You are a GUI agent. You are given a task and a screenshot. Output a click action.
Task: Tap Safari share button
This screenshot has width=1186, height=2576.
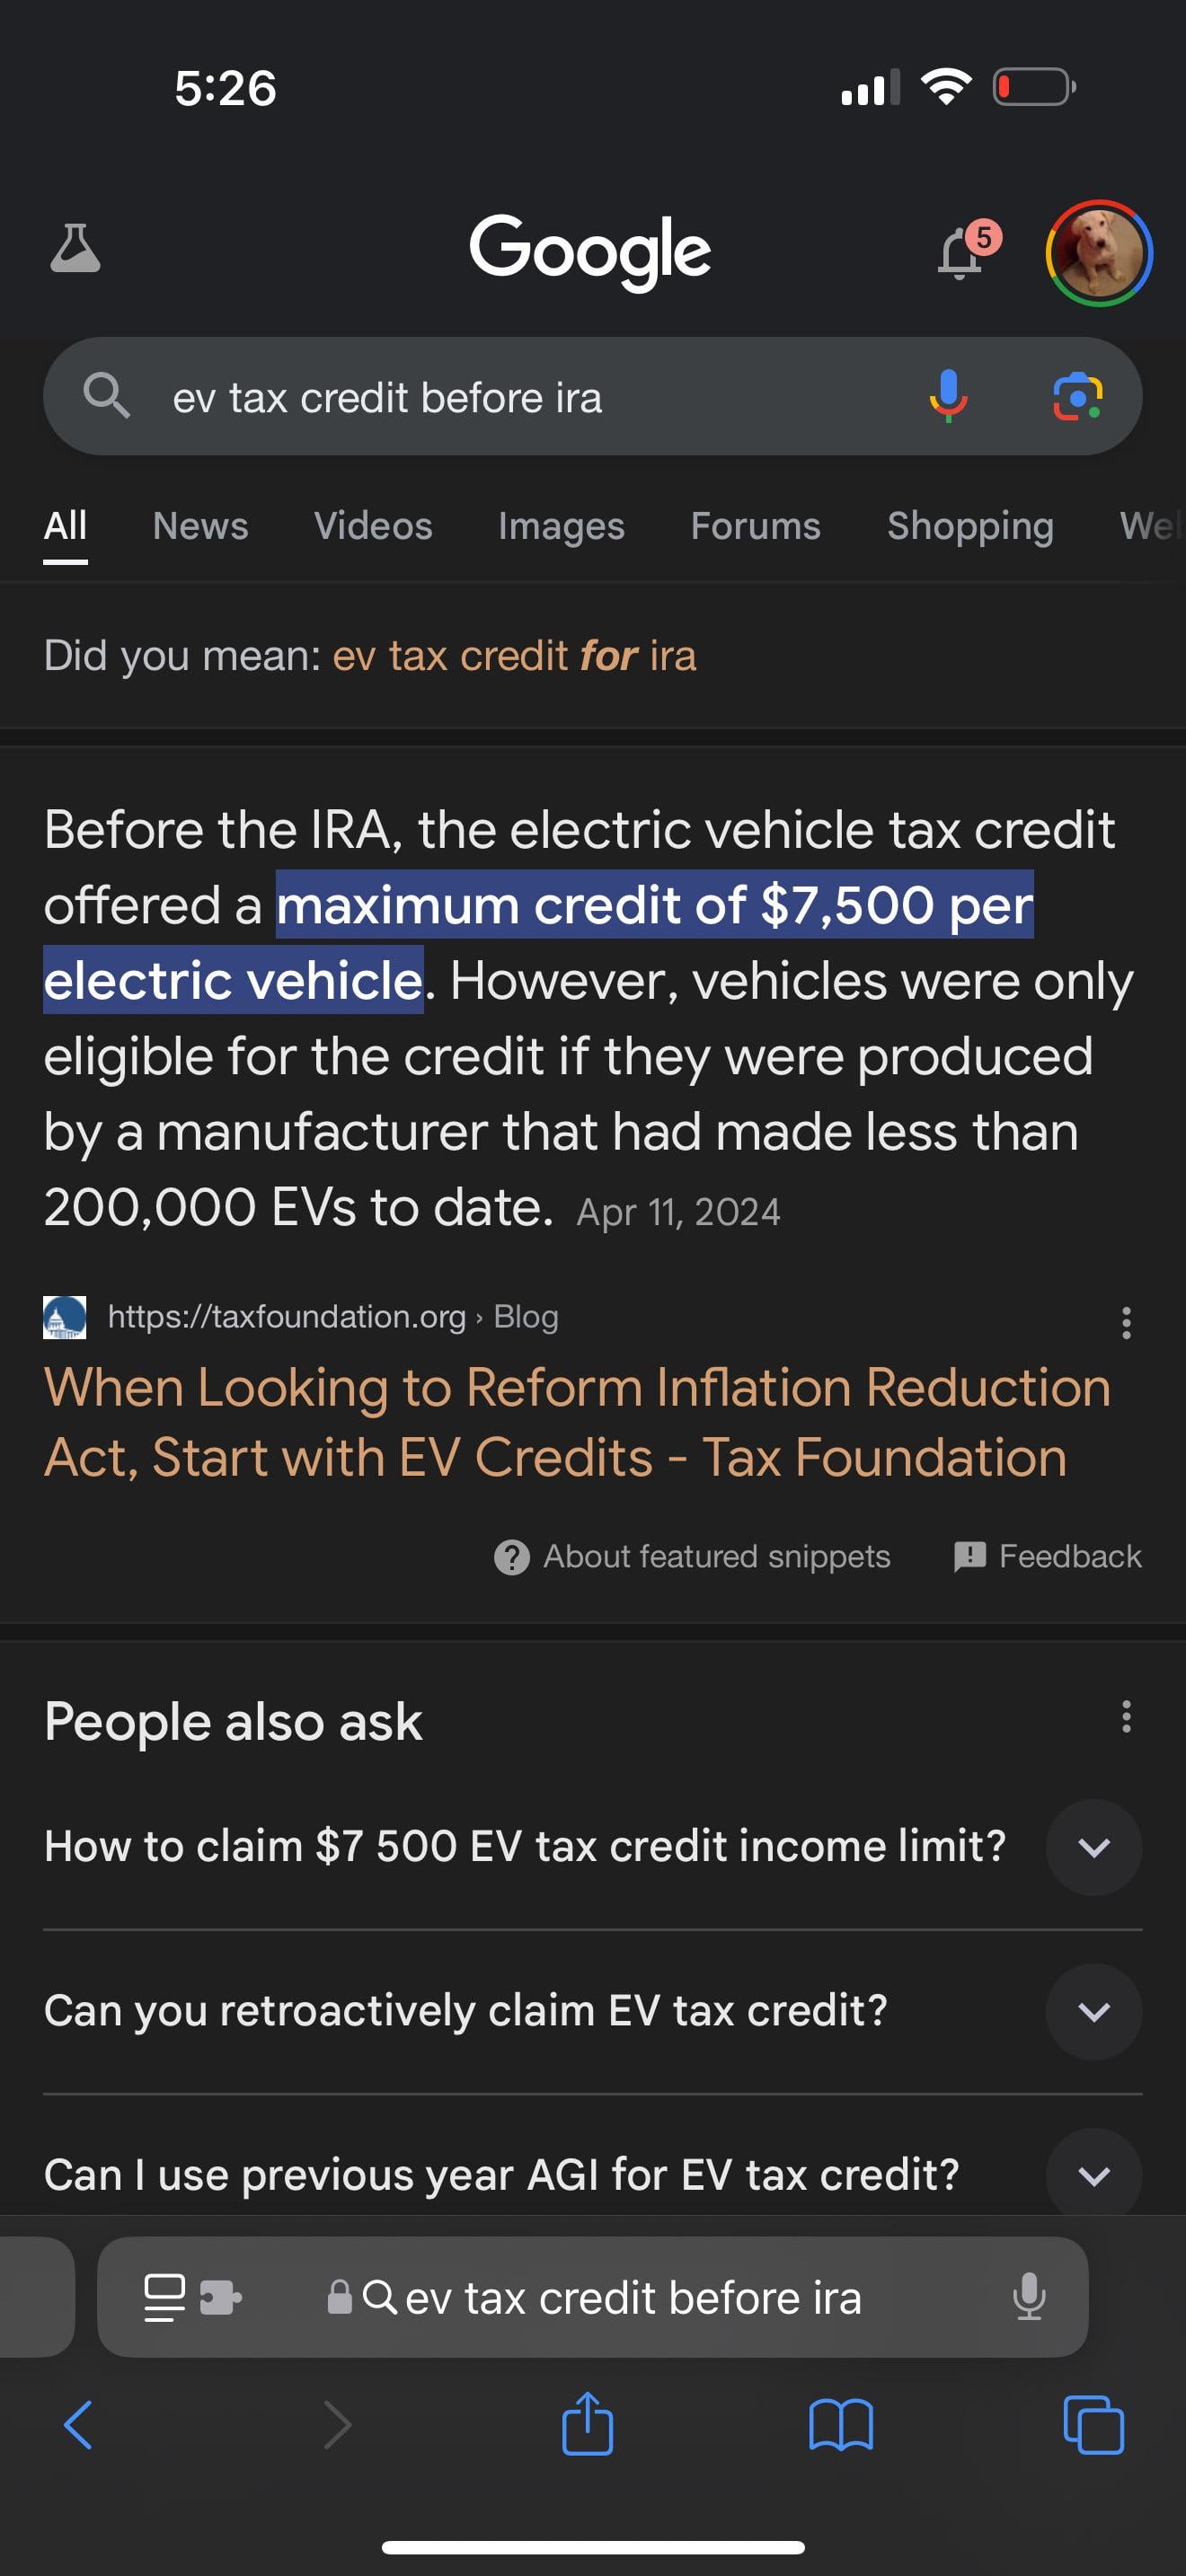(x=587, y=2424)
